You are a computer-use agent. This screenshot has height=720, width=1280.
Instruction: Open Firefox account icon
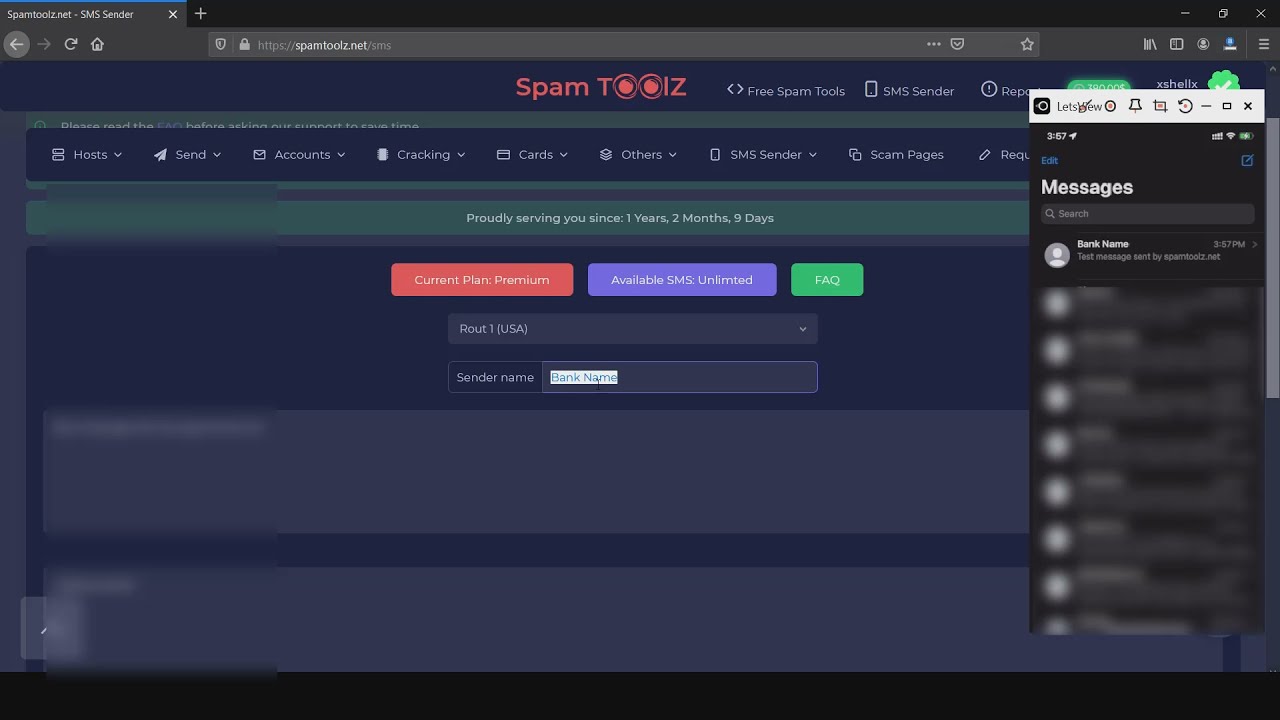tap(1203, 44)
